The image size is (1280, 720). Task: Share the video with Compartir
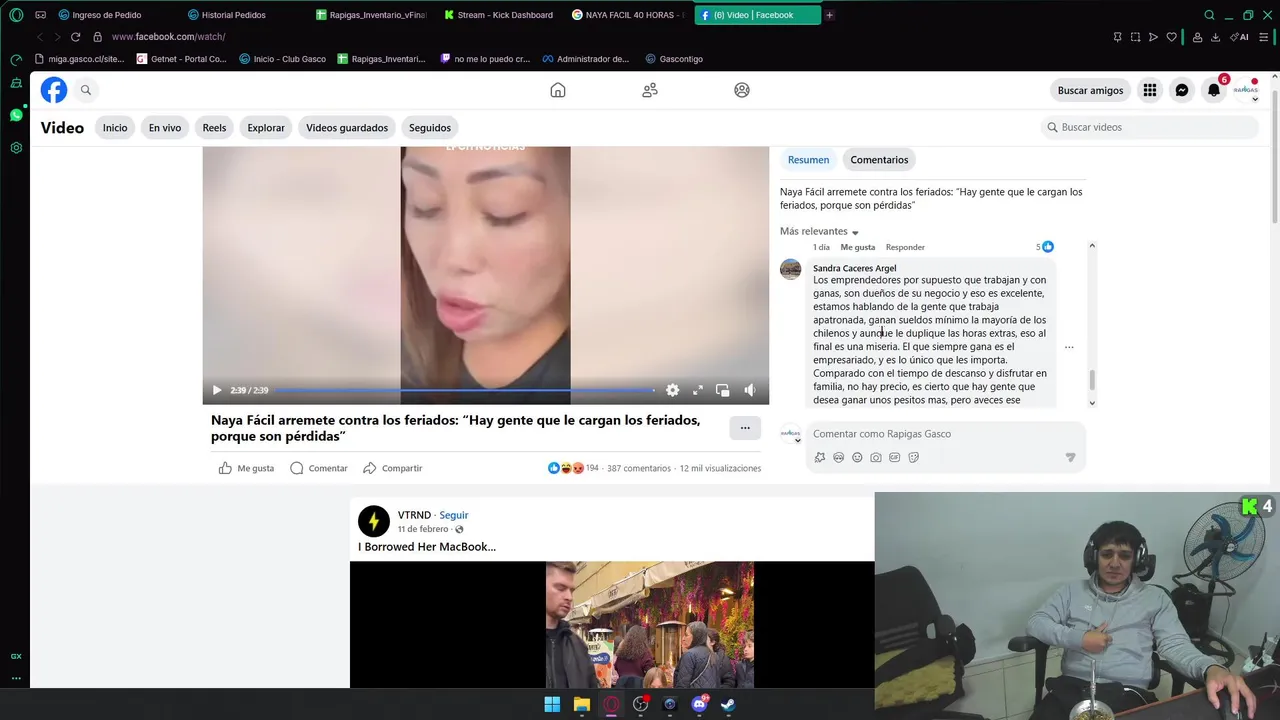point(392,468)
